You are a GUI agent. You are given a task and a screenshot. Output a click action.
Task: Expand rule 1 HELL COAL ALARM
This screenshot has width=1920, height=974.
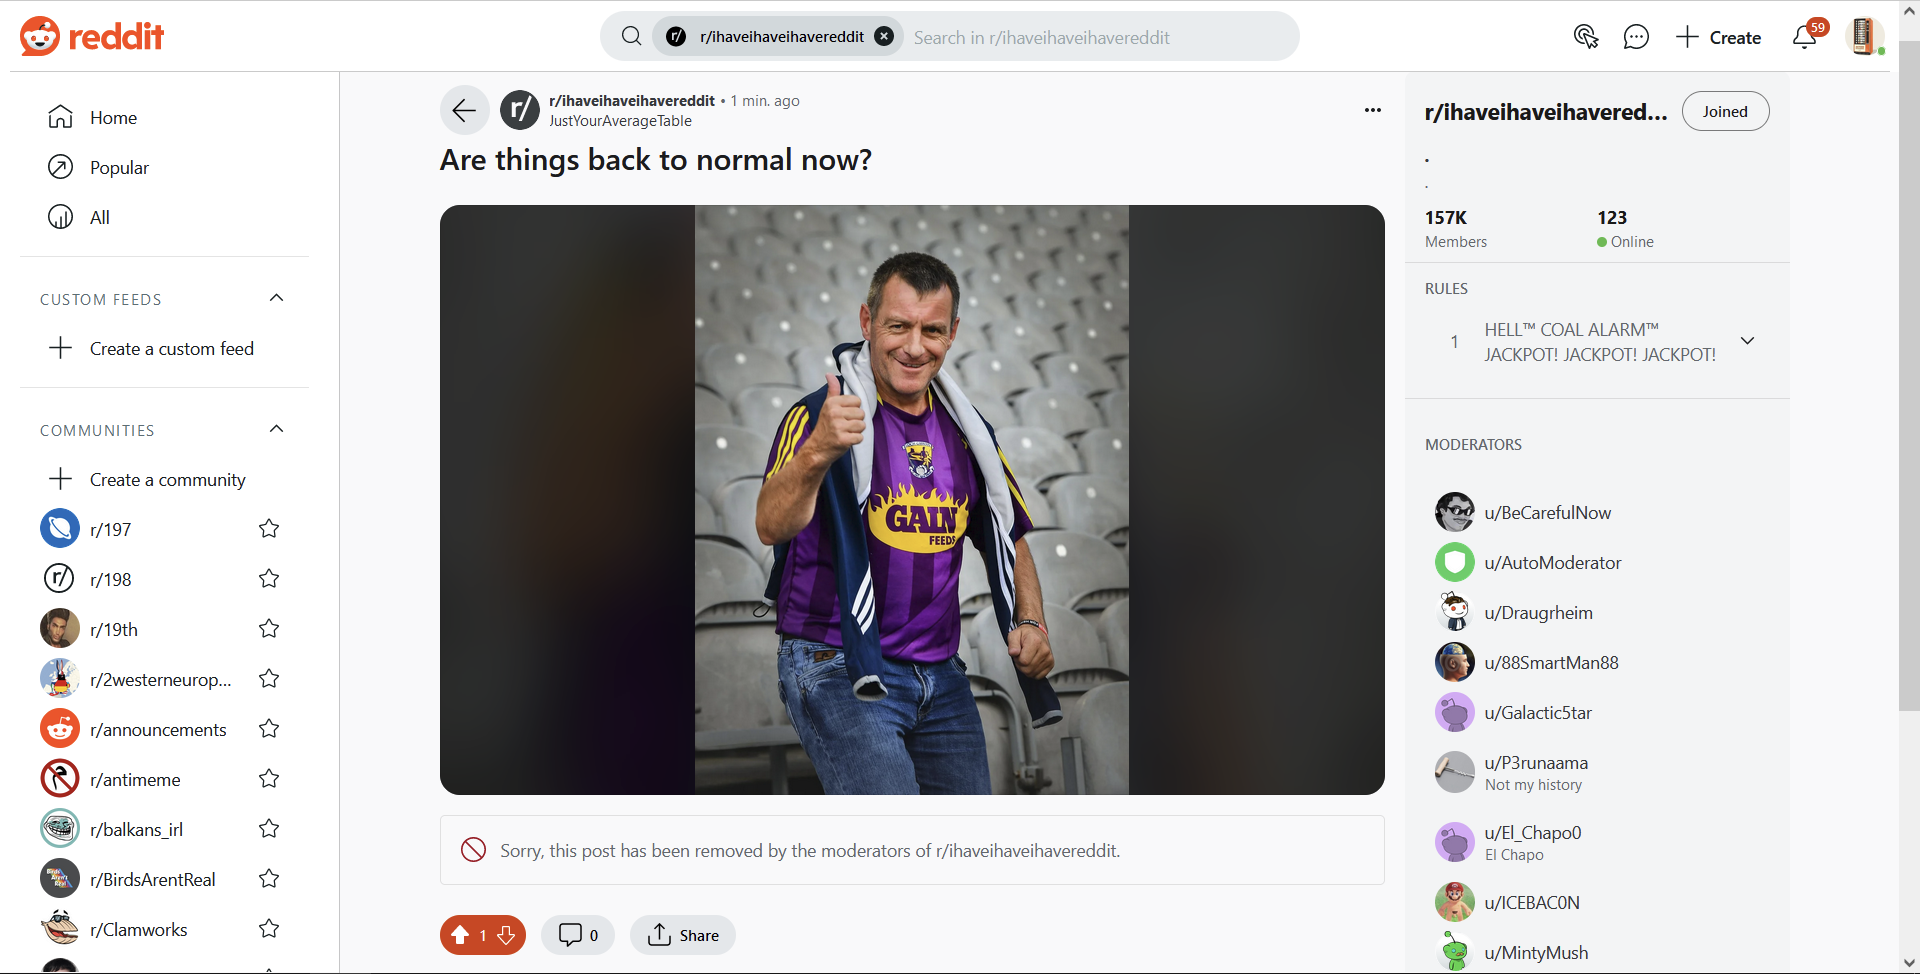point(1747,341)
